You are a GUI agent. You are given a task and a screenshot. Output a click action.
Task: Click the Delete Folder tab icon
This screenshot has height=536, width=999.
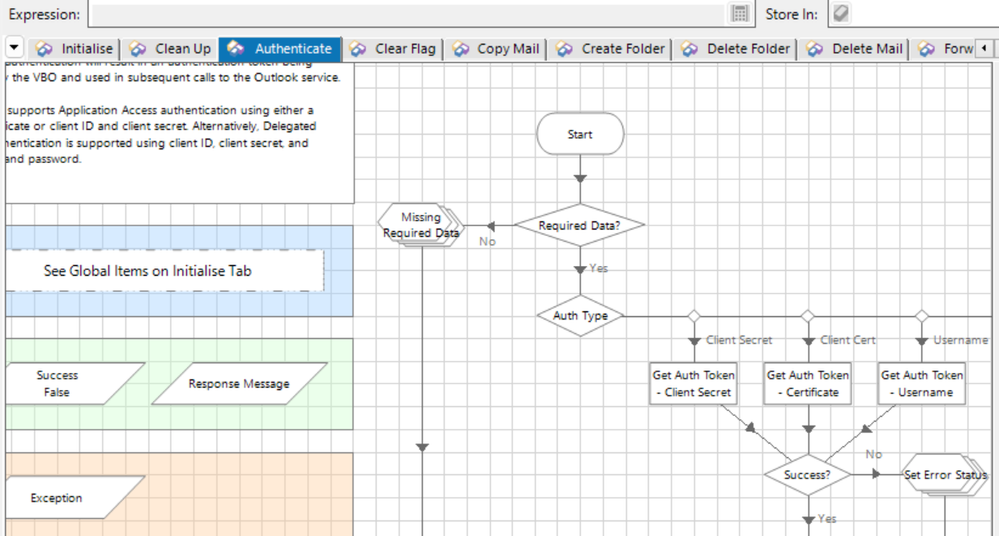pos(689,49)
